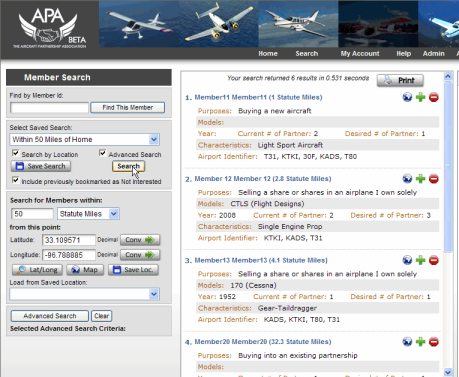Open Select Saved Search dropdown
The image size is (459, 377).
coord(84,139)
